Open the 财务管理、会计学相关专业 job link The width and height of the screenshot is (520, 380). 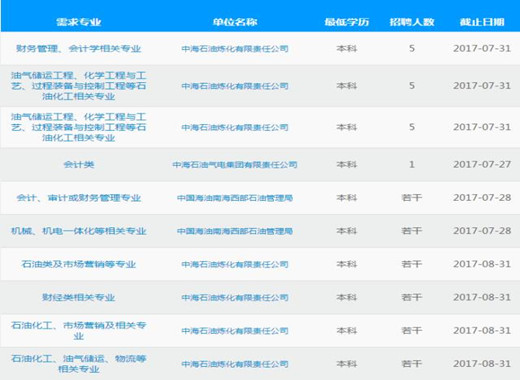tap(79, 49)
